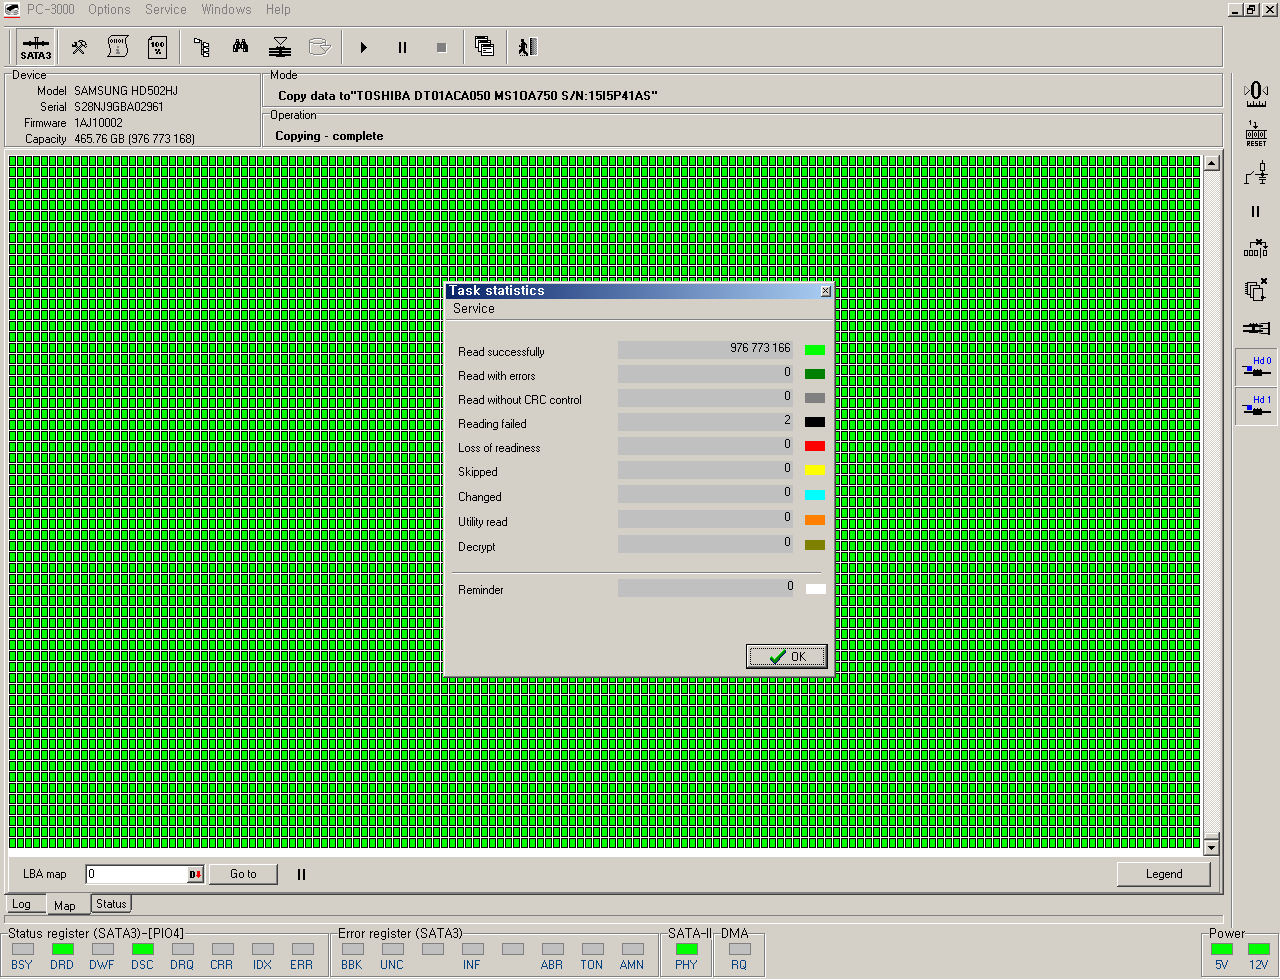
Task: Open the tree structure icon
Action: 201,47
